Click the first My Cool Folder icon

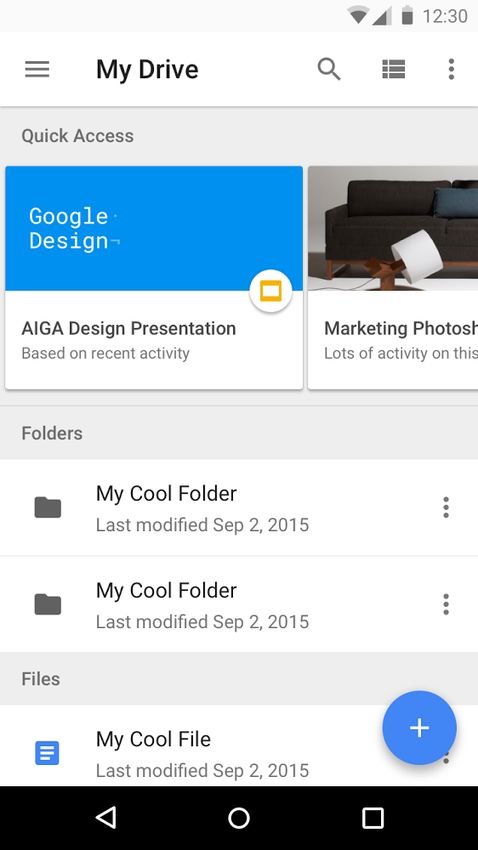pyautogui.click(x=48, y=507)
